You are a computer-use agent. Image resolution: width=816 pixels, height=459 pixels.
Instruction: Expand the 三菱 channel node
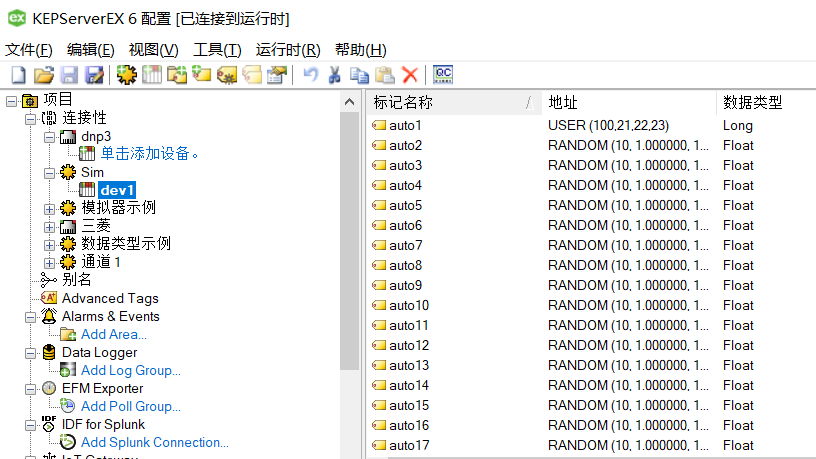click(49, 227)
